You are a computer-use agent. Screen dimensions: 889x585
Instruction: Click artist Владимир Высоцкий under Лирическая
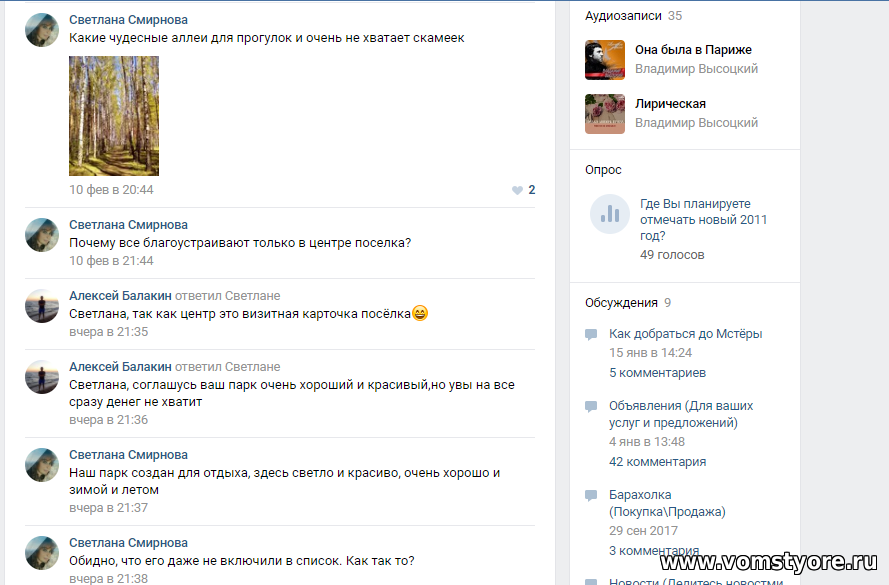pyautogui.click(x=696, y=123)
